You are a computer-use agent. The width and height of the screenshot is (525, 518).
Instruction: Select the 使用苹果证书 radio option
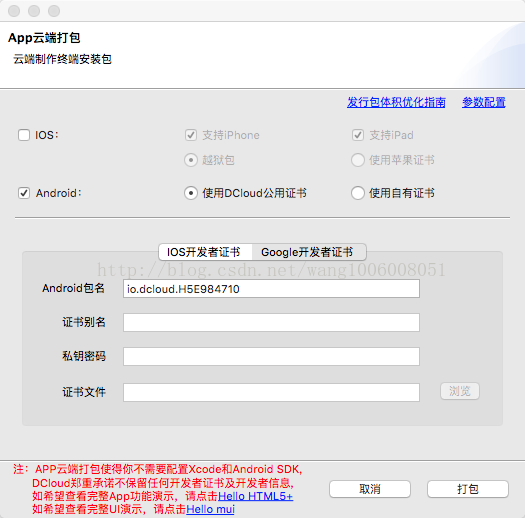[x=358, y=160]
